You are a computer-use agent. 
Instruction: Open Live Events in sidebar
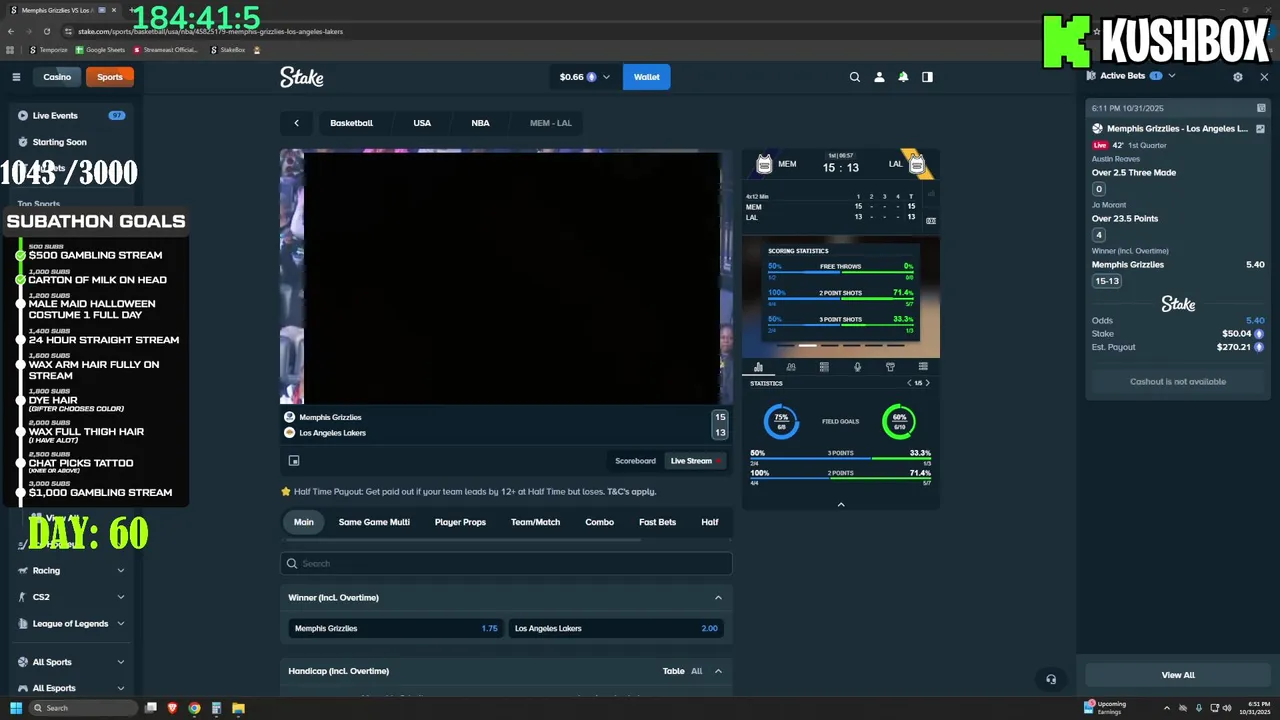tap(70, 116)
